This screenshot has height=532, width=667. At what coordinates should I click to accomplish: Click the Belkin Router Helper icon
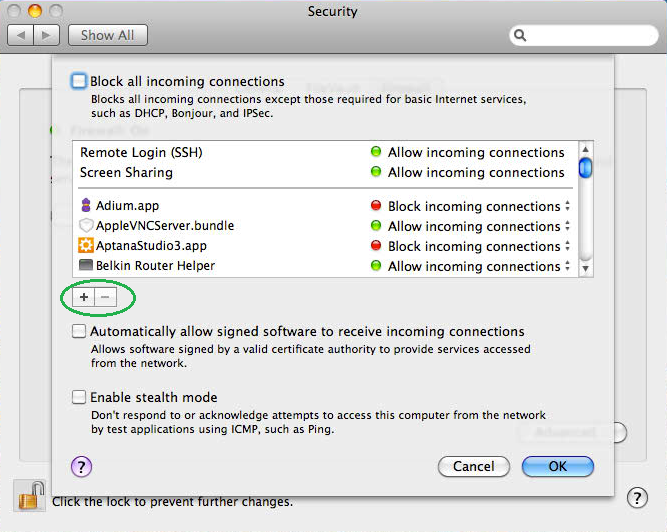point(86,266)
